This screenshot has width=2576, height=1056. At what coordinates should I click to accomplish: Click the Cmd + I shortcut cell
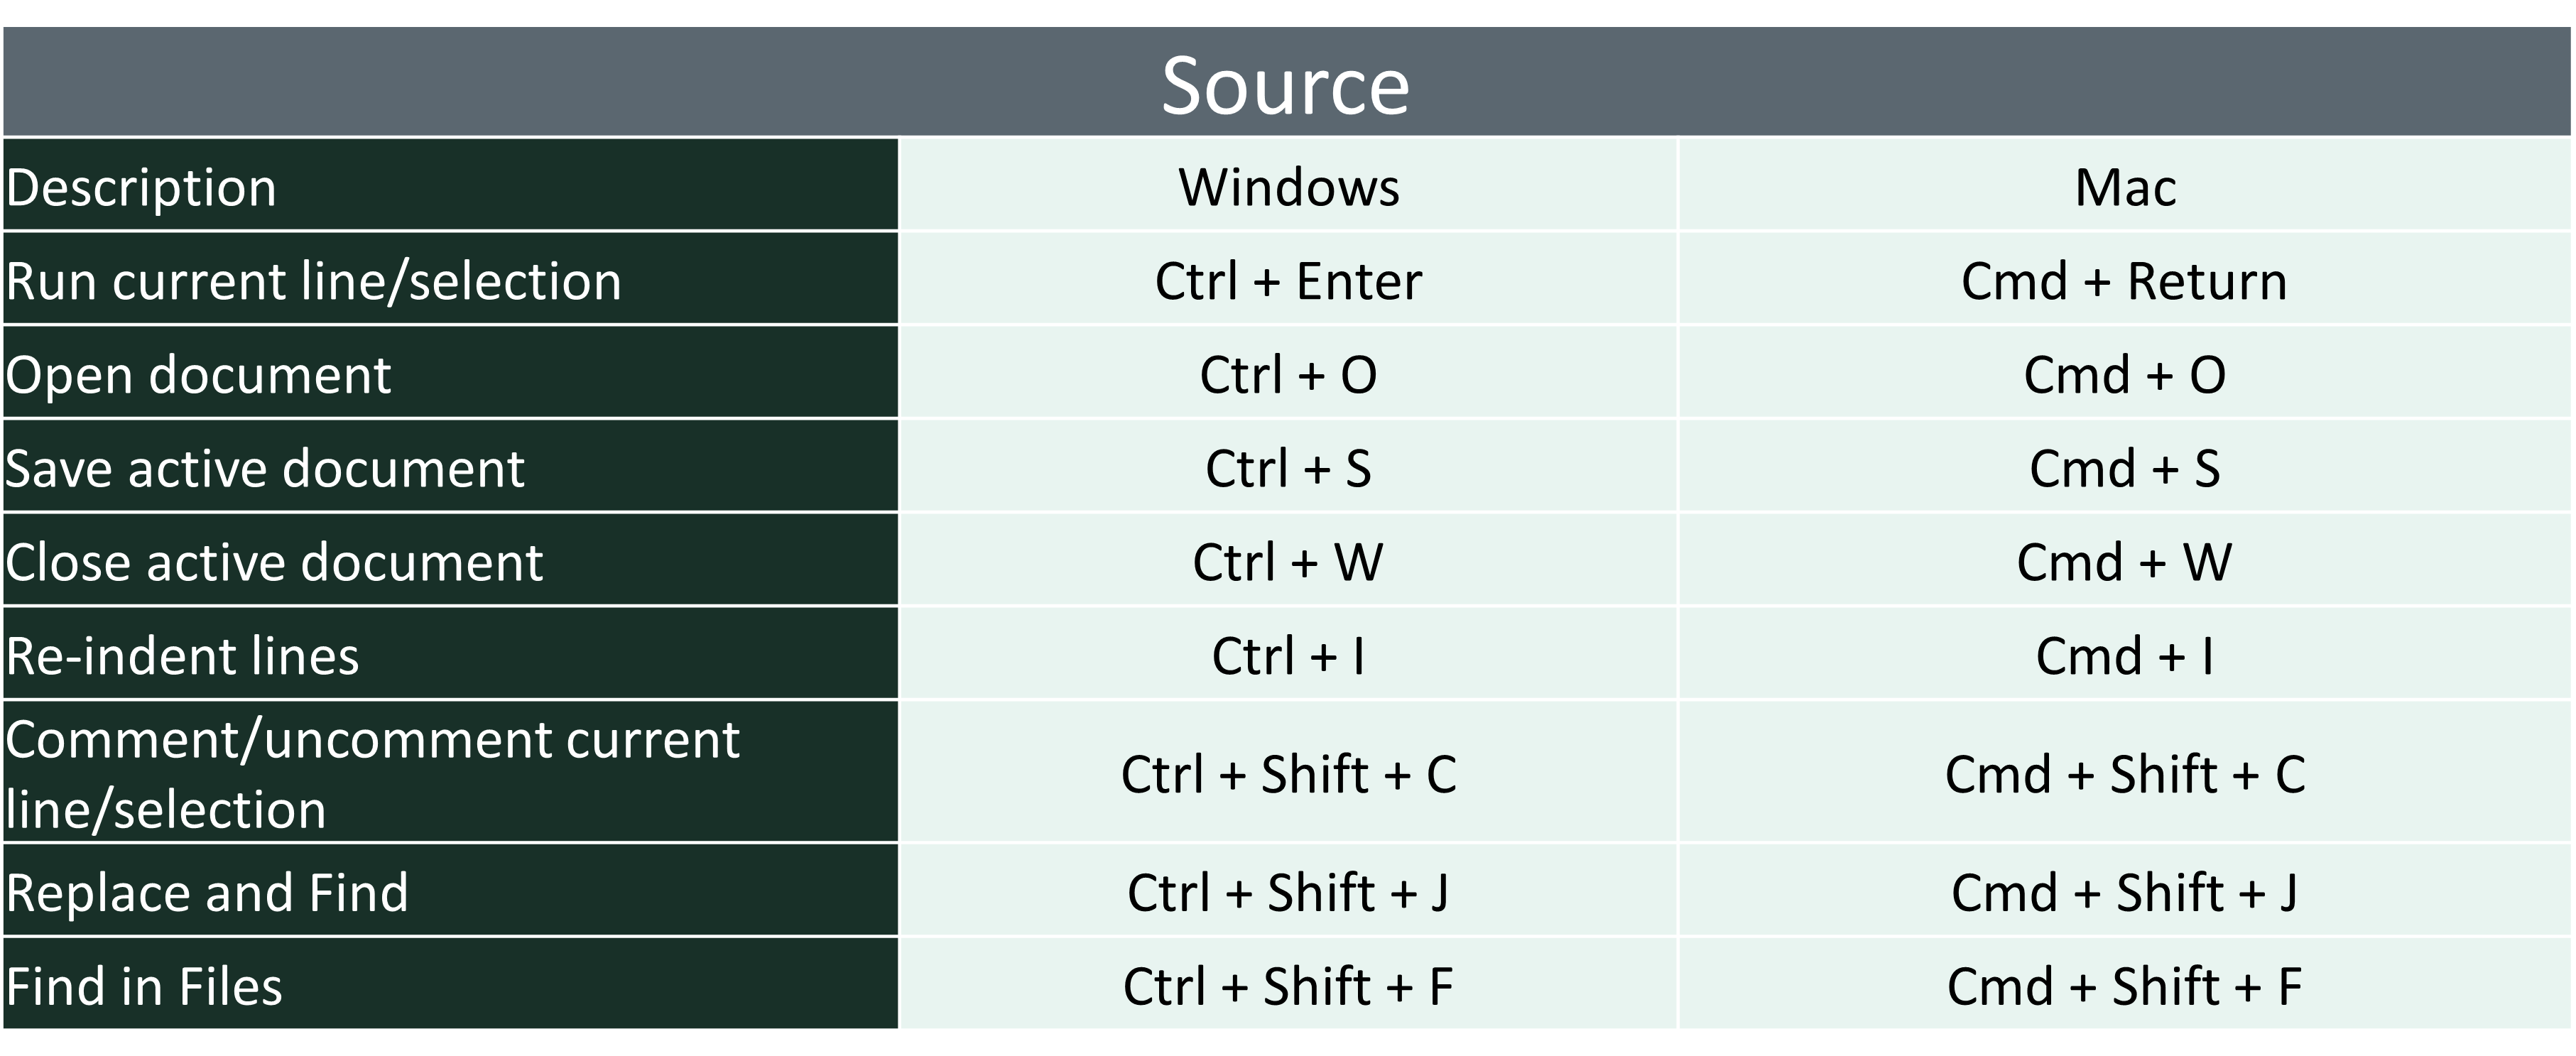[x=2124, y=653]
